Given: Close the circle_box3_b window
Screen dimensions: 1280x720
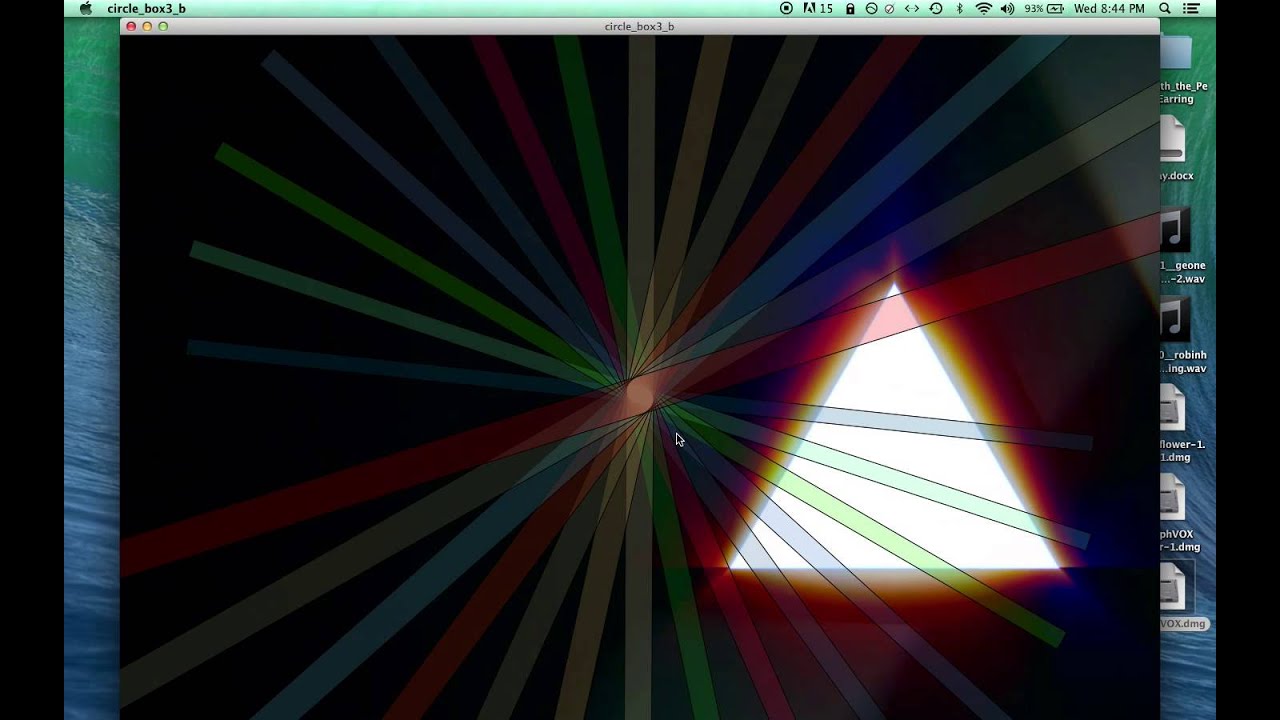Looking at the screenshot, I should [131, 26].
